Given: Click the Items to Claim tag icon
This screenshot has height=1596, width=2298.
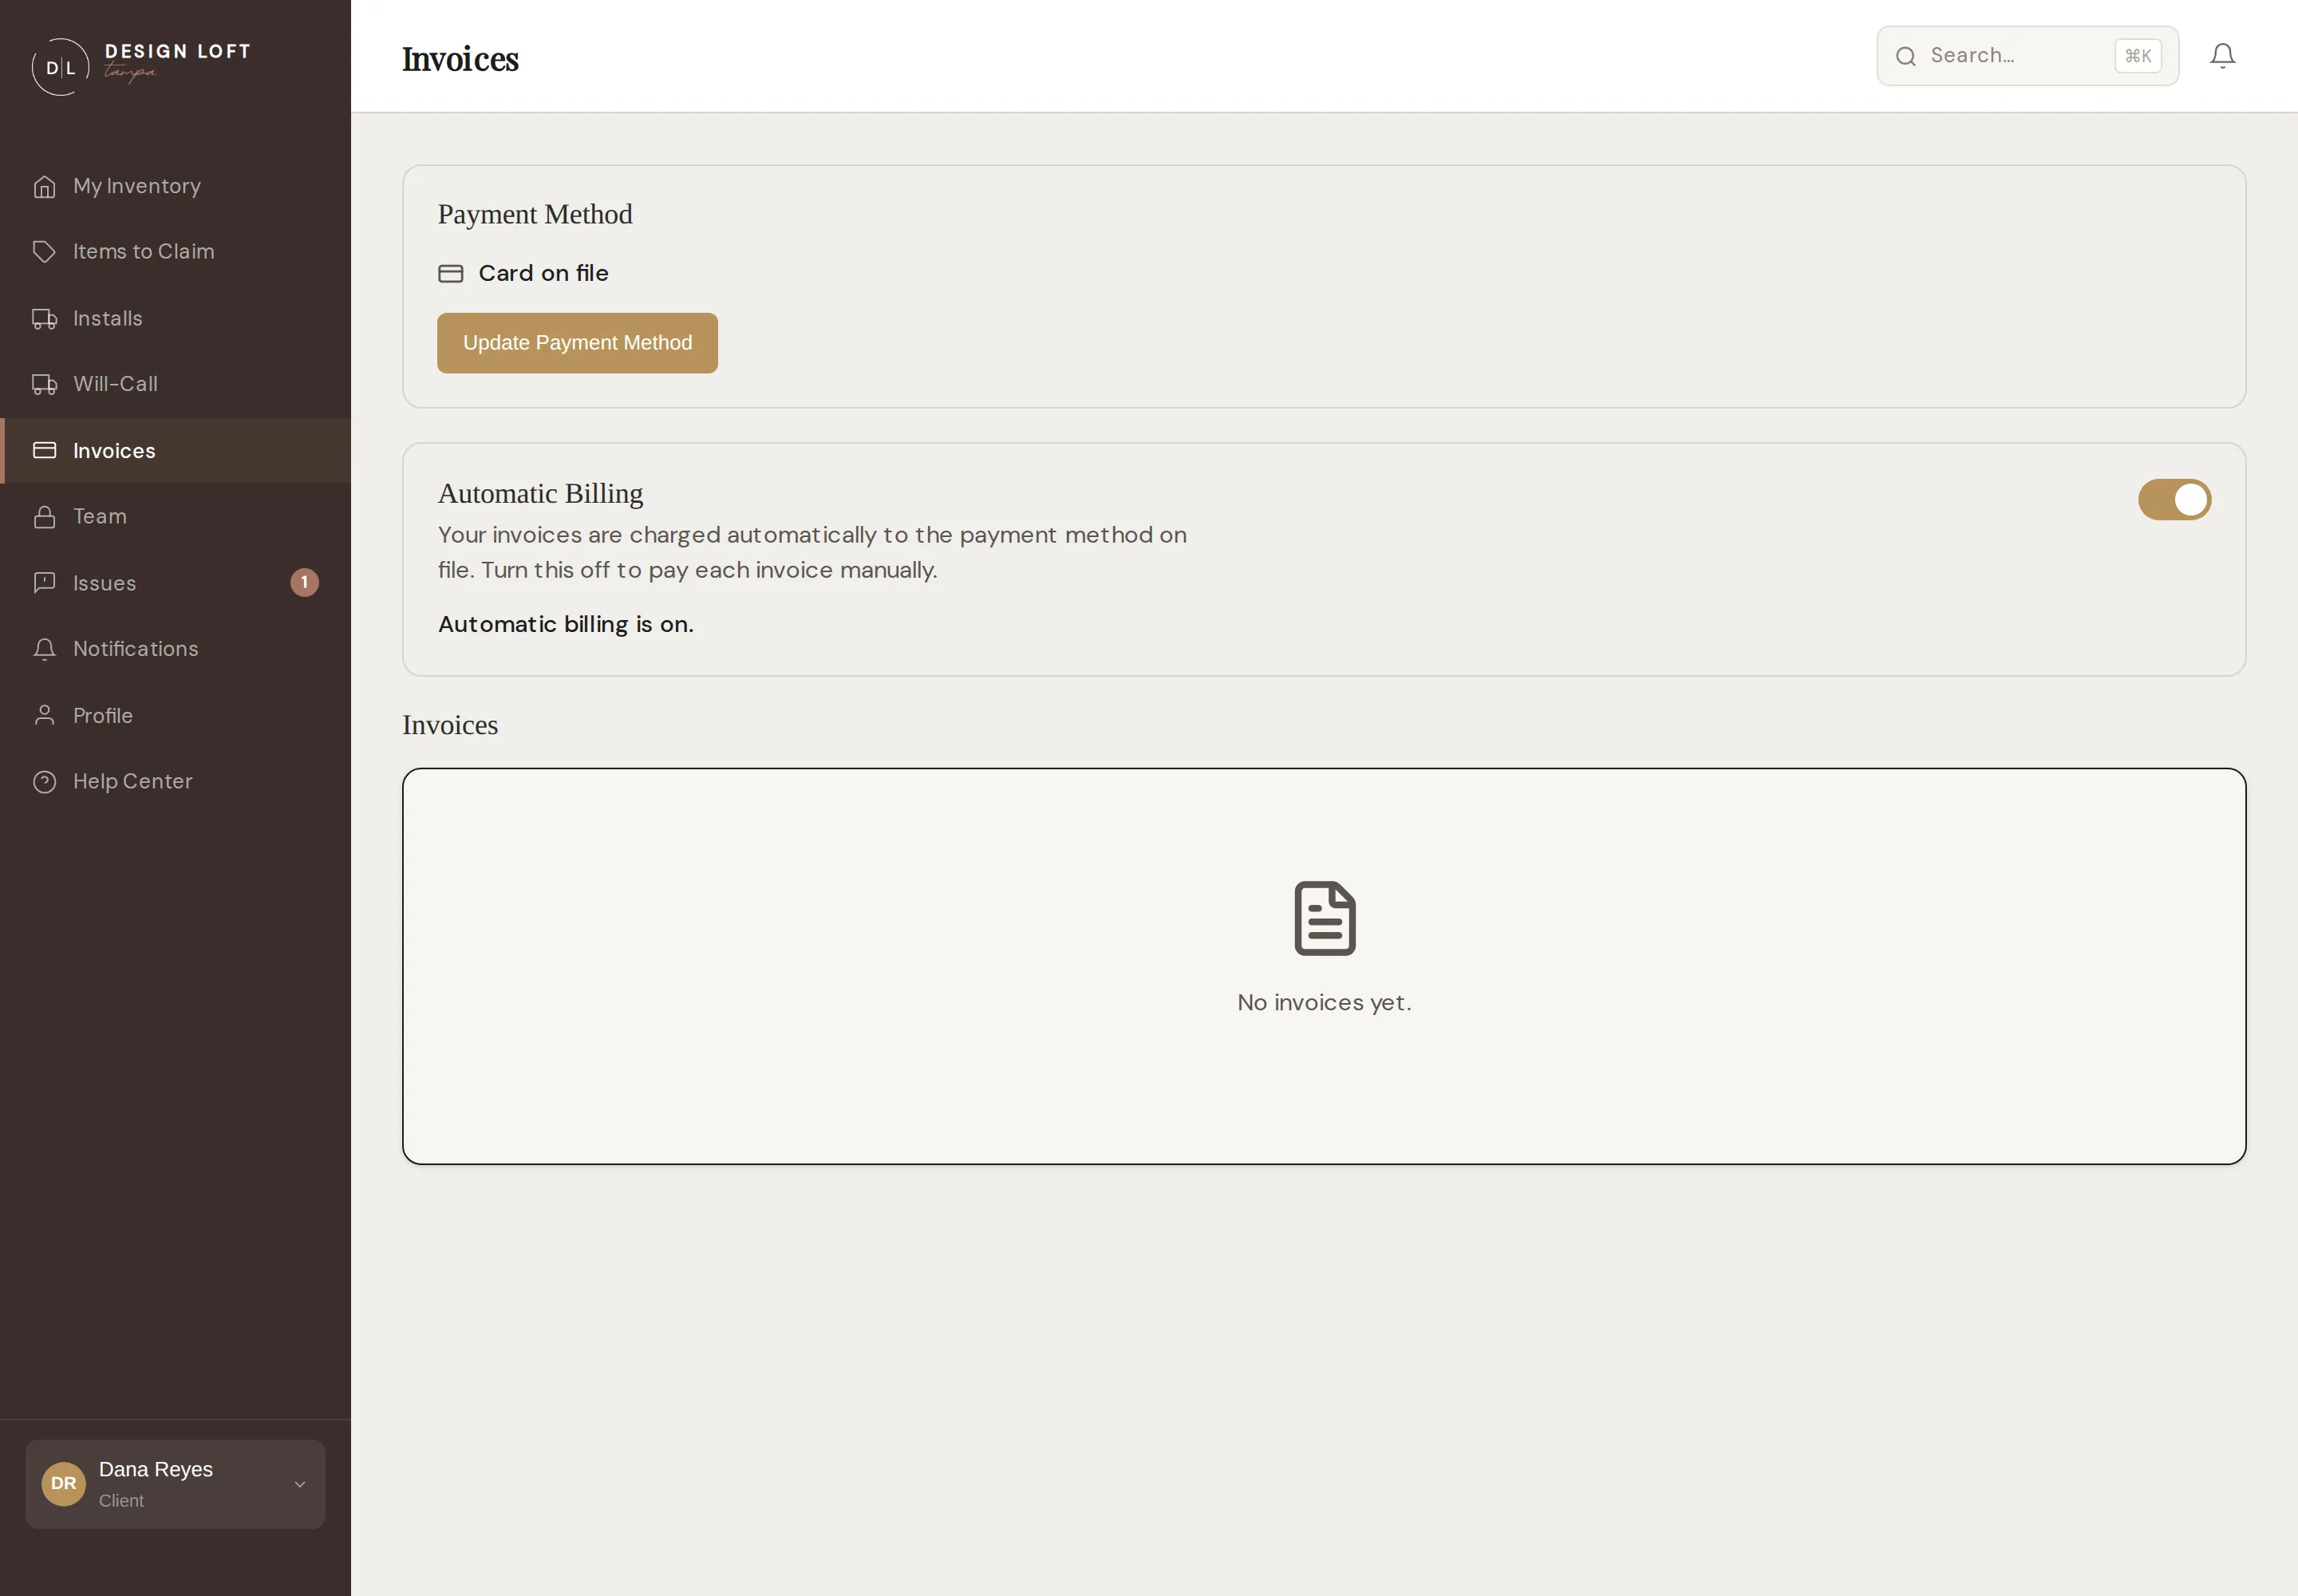Looking at the screenshot, I should point(44,252).
